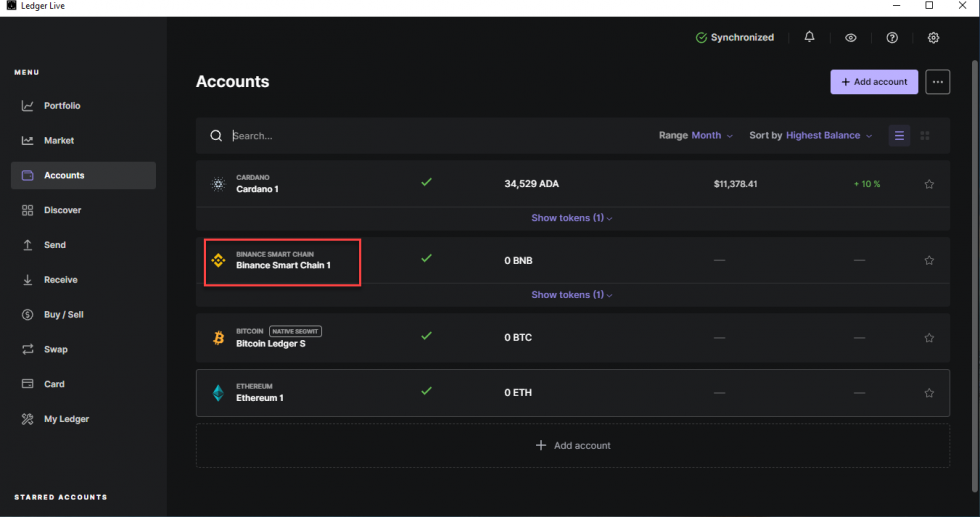Click the Cardano coin icon
Viewport: 980px width, 517px height.
tap(218, 184)
